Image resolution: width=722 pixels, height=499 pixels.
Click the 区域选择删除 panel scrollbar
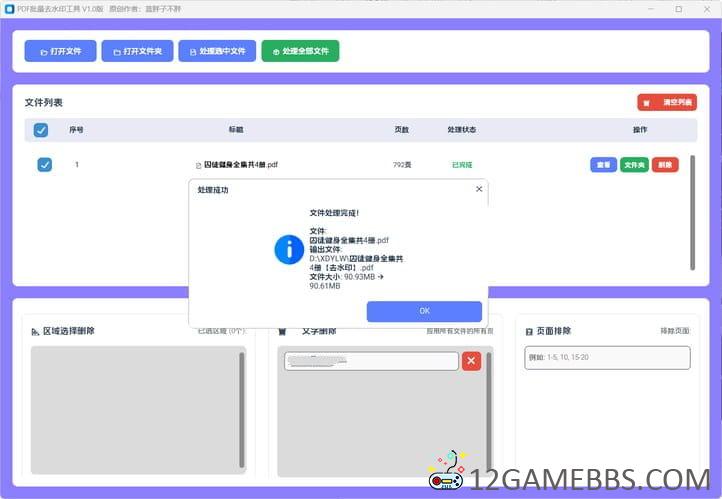point(242,410)
